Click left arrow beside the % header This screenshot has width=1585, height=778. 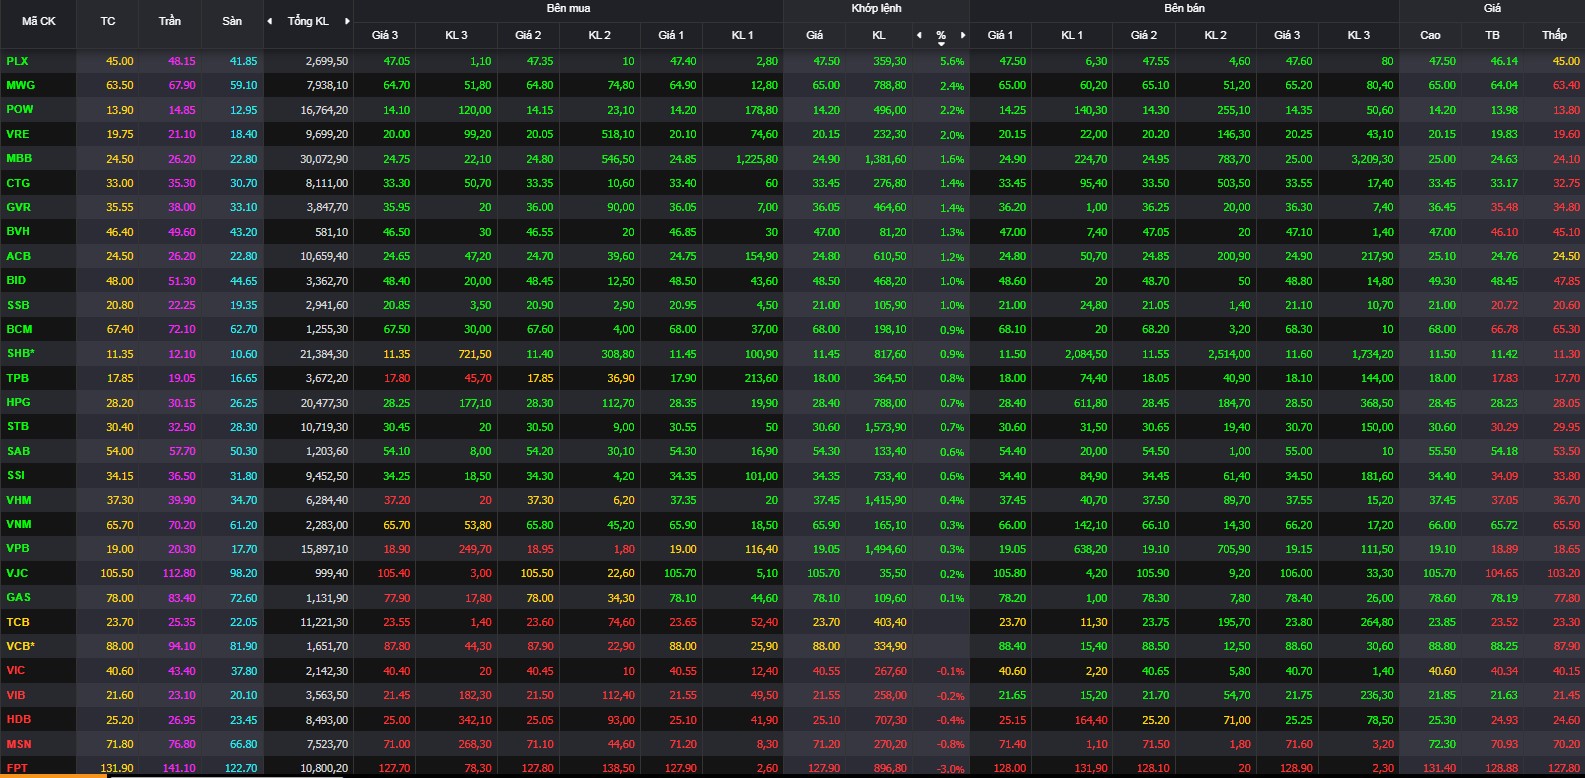tap(919, 35)
